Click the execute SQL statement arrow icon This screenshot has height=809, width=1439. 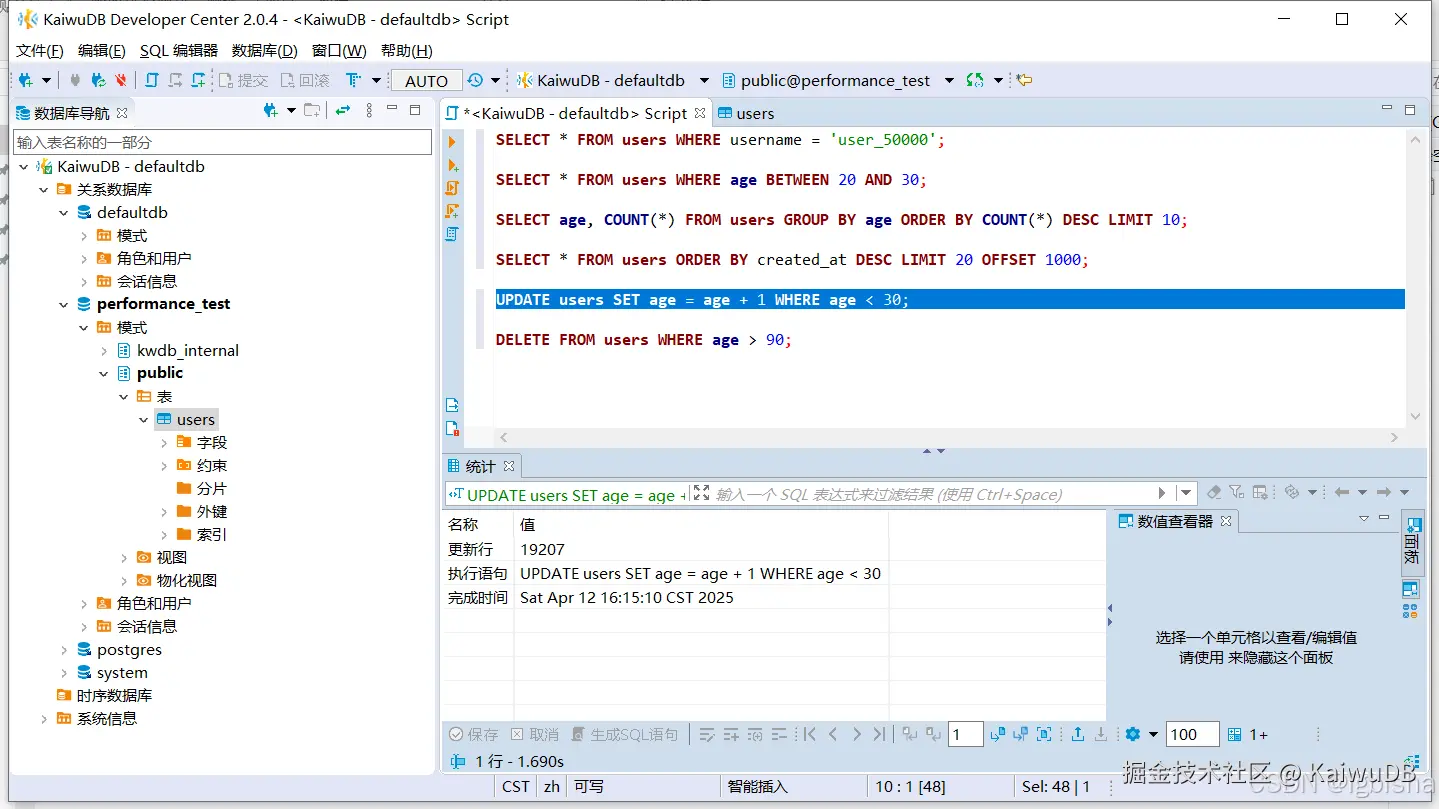452,142
